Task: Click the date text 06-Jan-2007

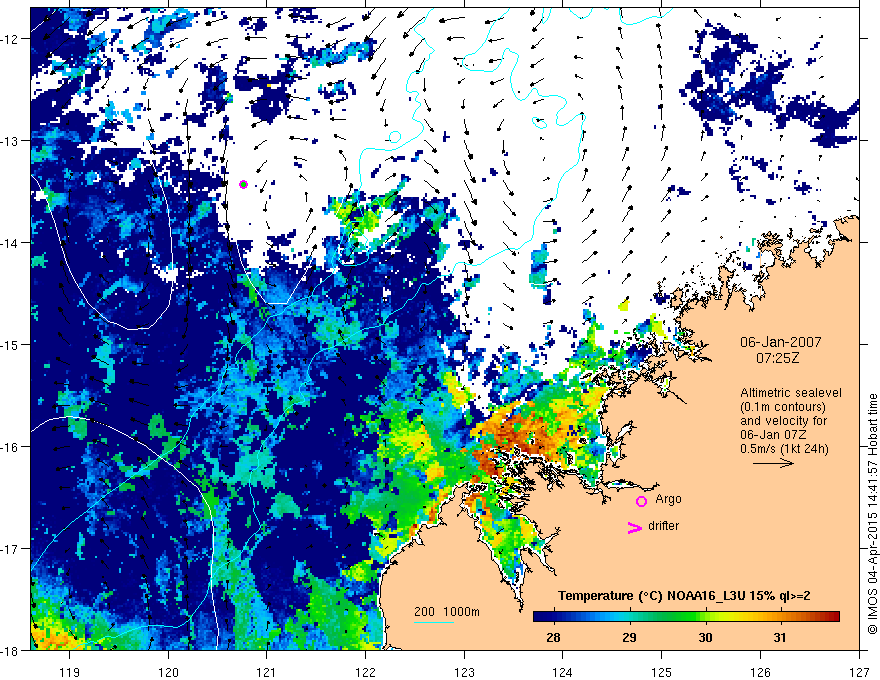Action: (781, 342)
